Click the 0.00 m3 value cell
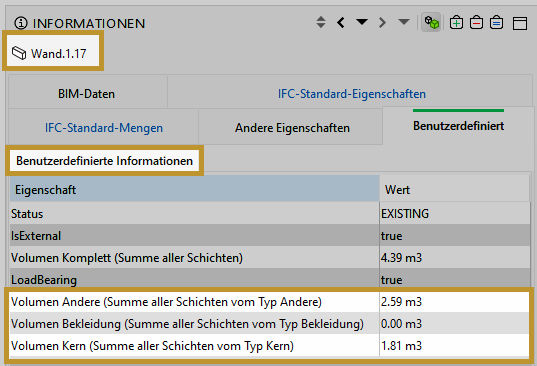Image resolution: width=537 pixels, height=366 pixels. tap(455, 324)
